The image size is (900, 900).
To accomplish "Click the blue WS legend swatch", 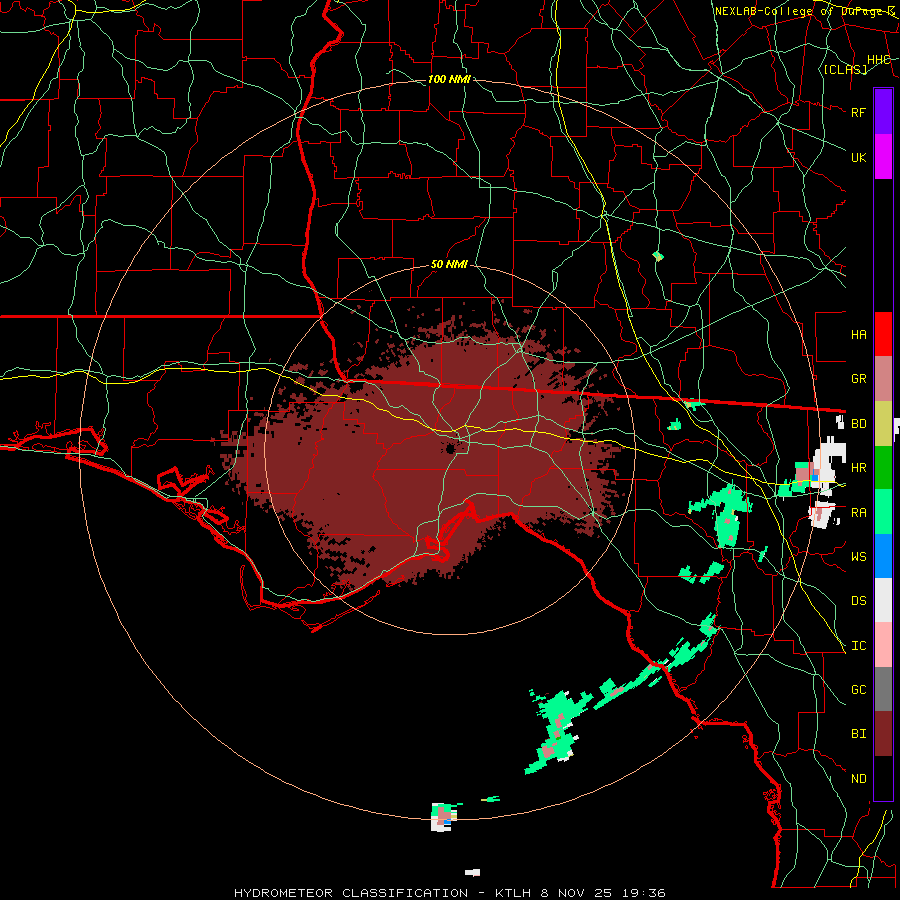I will coord(883,556).
